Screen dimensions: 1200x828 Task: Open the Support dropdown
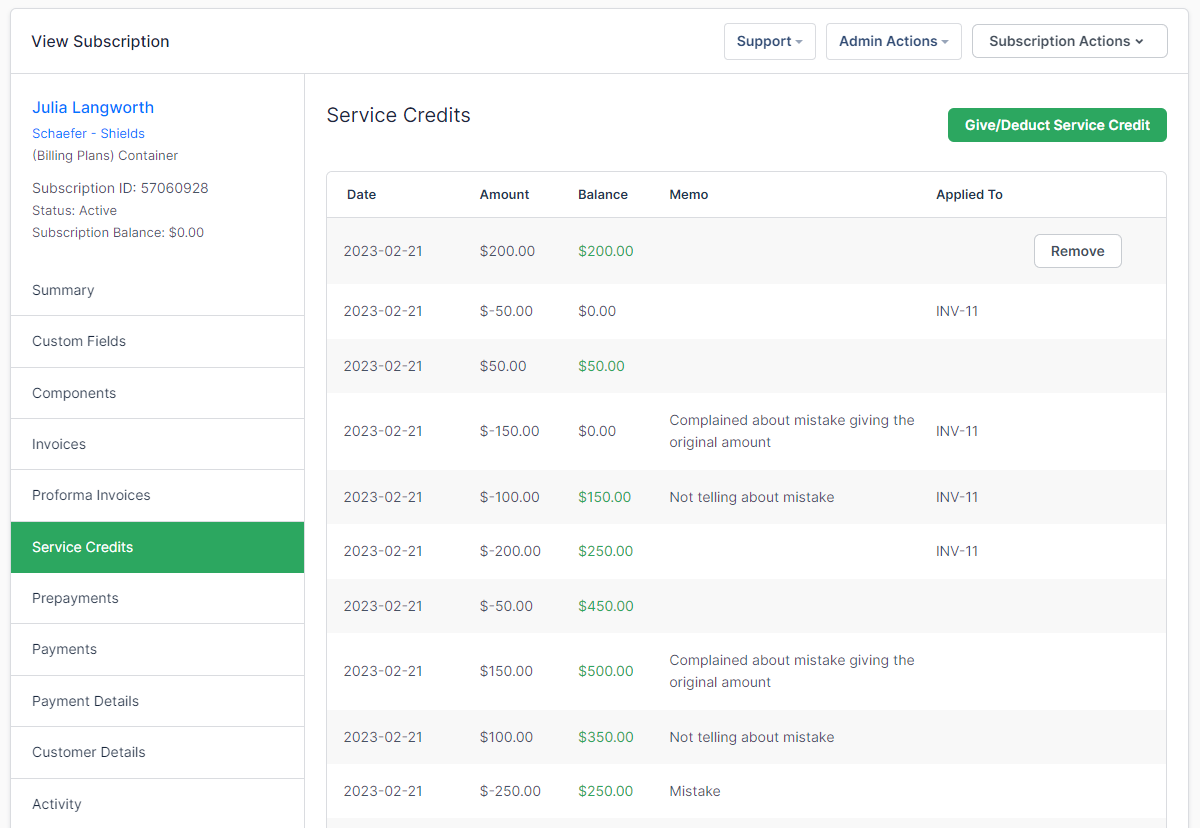(x=769, y=41)
